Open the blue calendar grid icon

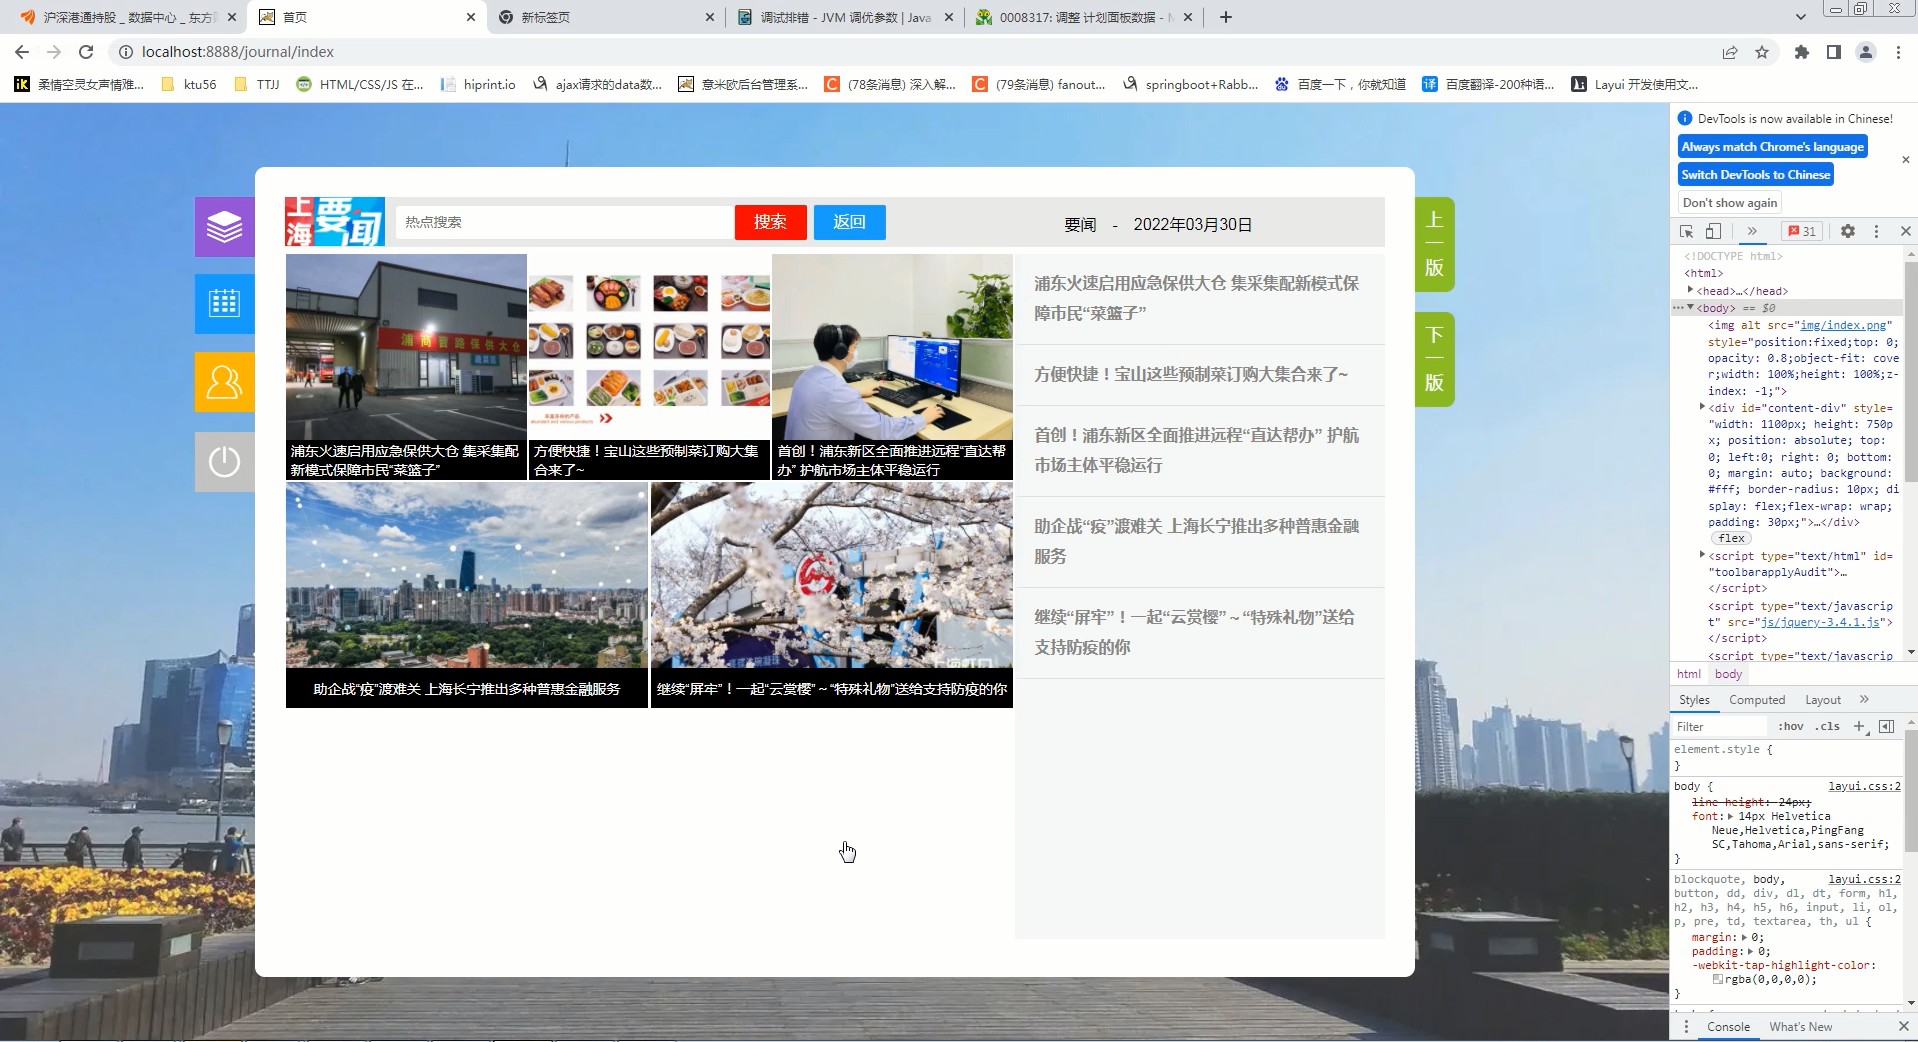point(224,303)
